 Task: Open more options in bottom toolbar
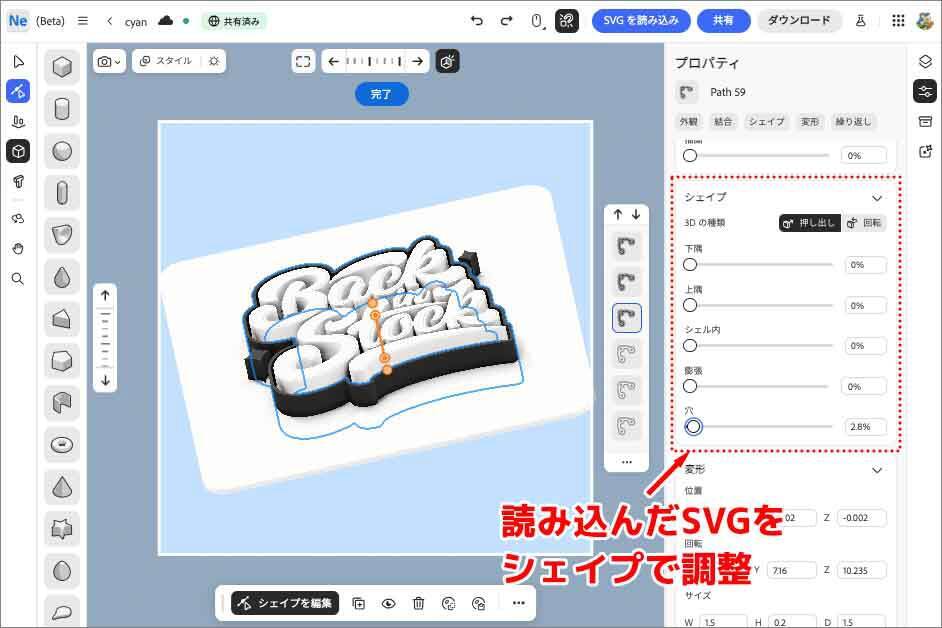point(518,603)
